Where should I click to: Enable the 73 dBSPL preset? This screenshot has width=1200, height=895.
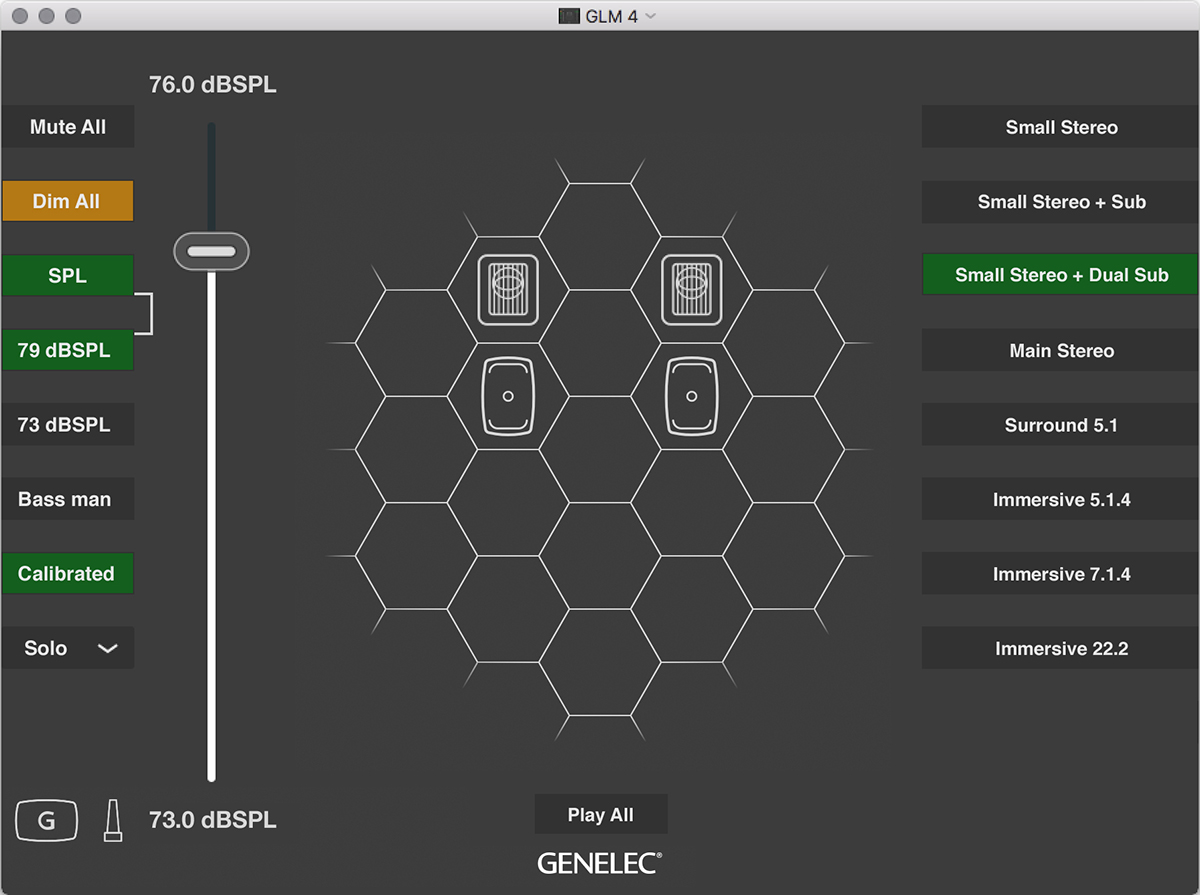tap(67, 425)
